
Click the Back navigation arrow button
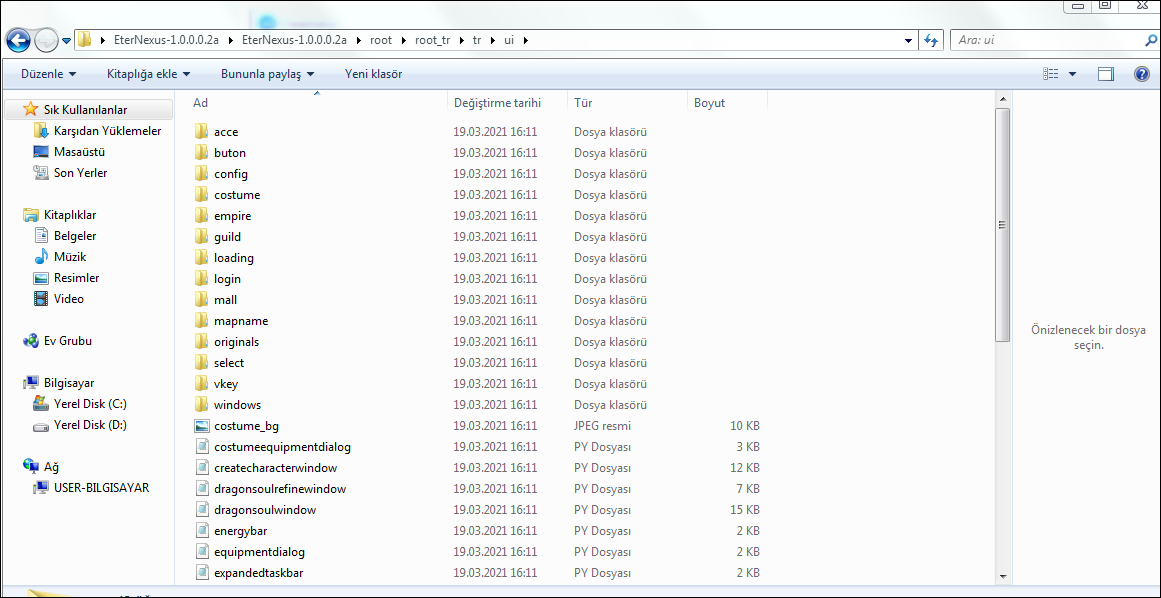tap(18, 40)
